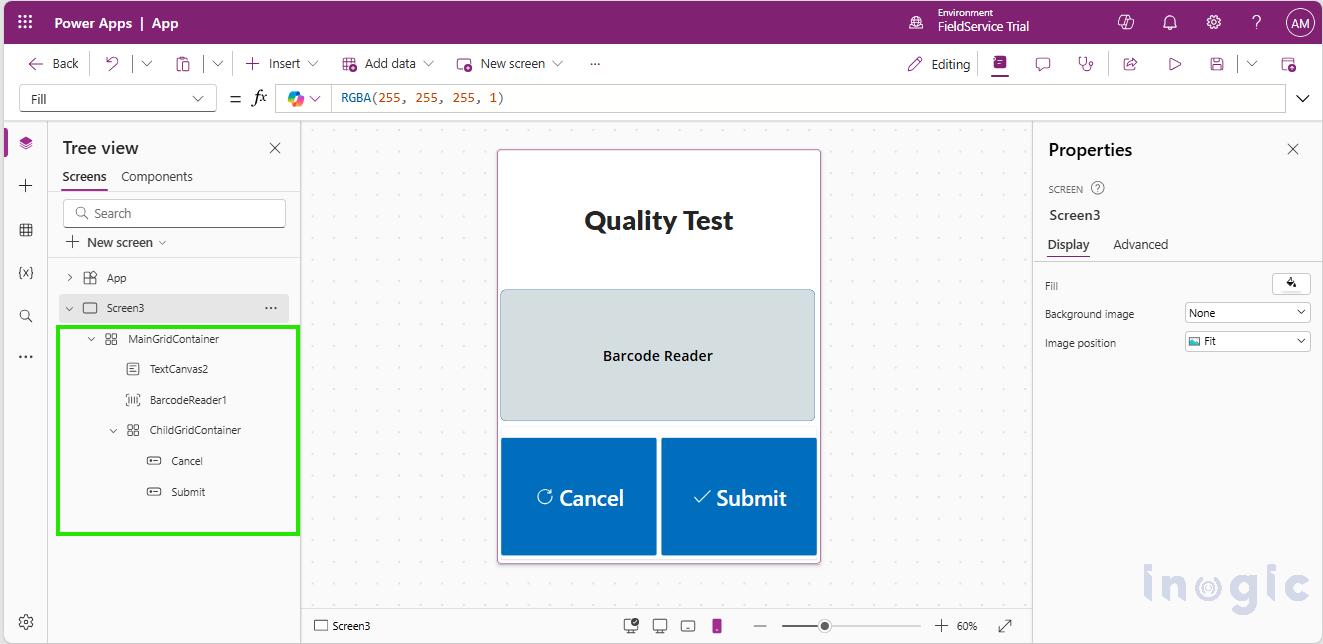Open the Data panel grid icon
Screen dimensions: 1323x644
coord(26,229)
